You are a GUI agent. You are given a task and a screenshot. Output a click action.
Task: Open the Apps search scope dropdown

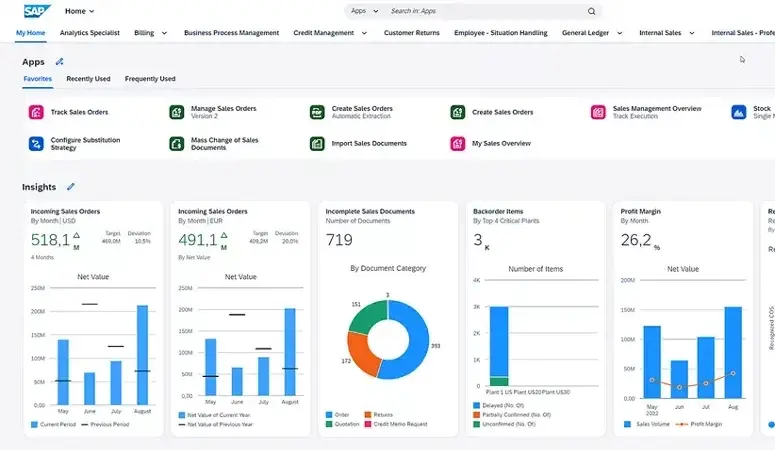[x=365, y=11]
